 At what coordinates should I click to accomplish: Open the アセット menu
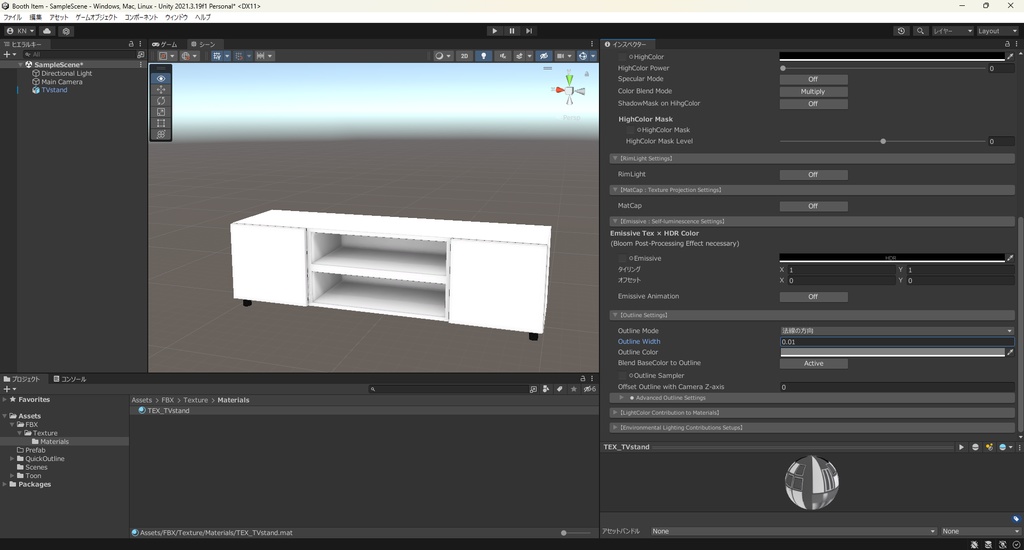tap(59, 17)
